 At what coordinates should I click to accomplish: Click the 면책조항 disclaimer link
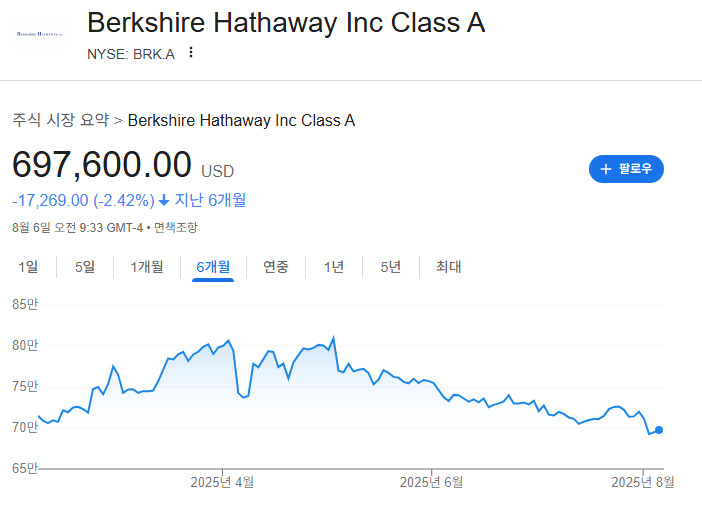pyautogui.click(x=176, y=227)
